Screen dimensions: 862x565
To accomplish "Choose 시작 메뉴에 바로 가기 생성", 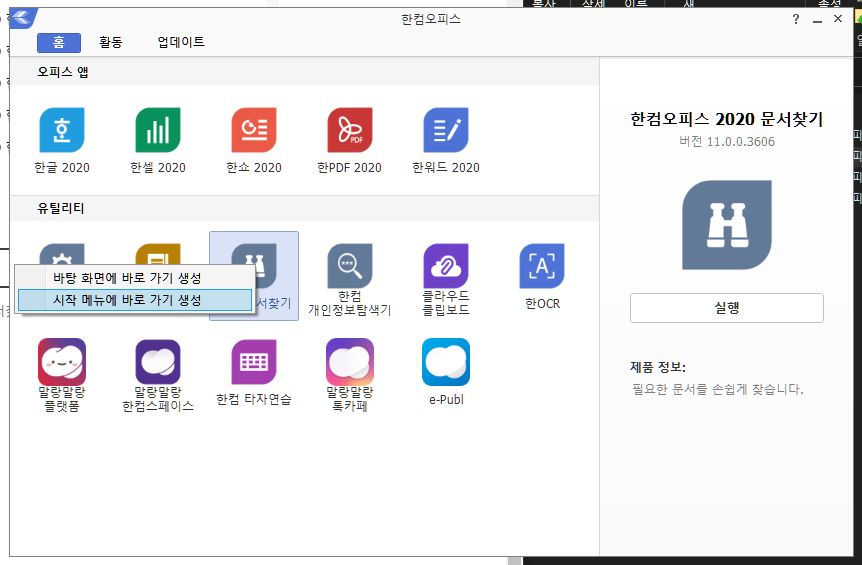I will coord(135,300).
